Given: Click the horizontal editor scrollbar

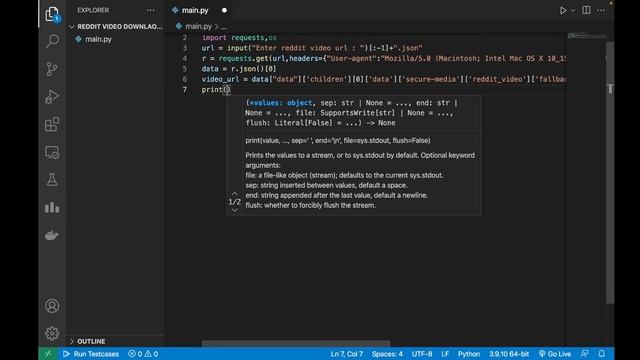Looking at the screenshot, I should [296, 343].
